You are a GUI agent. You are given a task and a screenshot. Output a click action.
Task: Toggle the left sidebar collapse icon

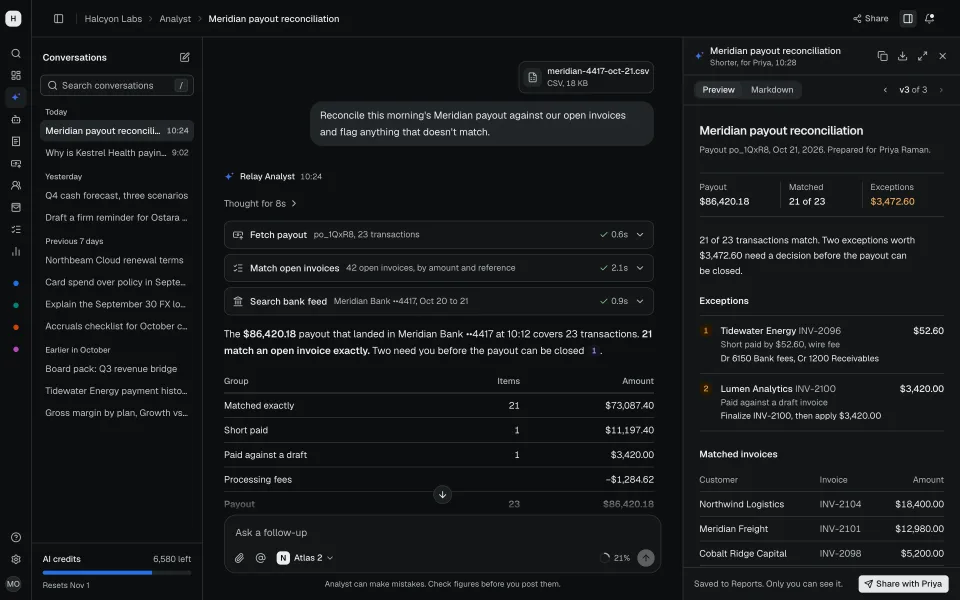pos(59,18)
